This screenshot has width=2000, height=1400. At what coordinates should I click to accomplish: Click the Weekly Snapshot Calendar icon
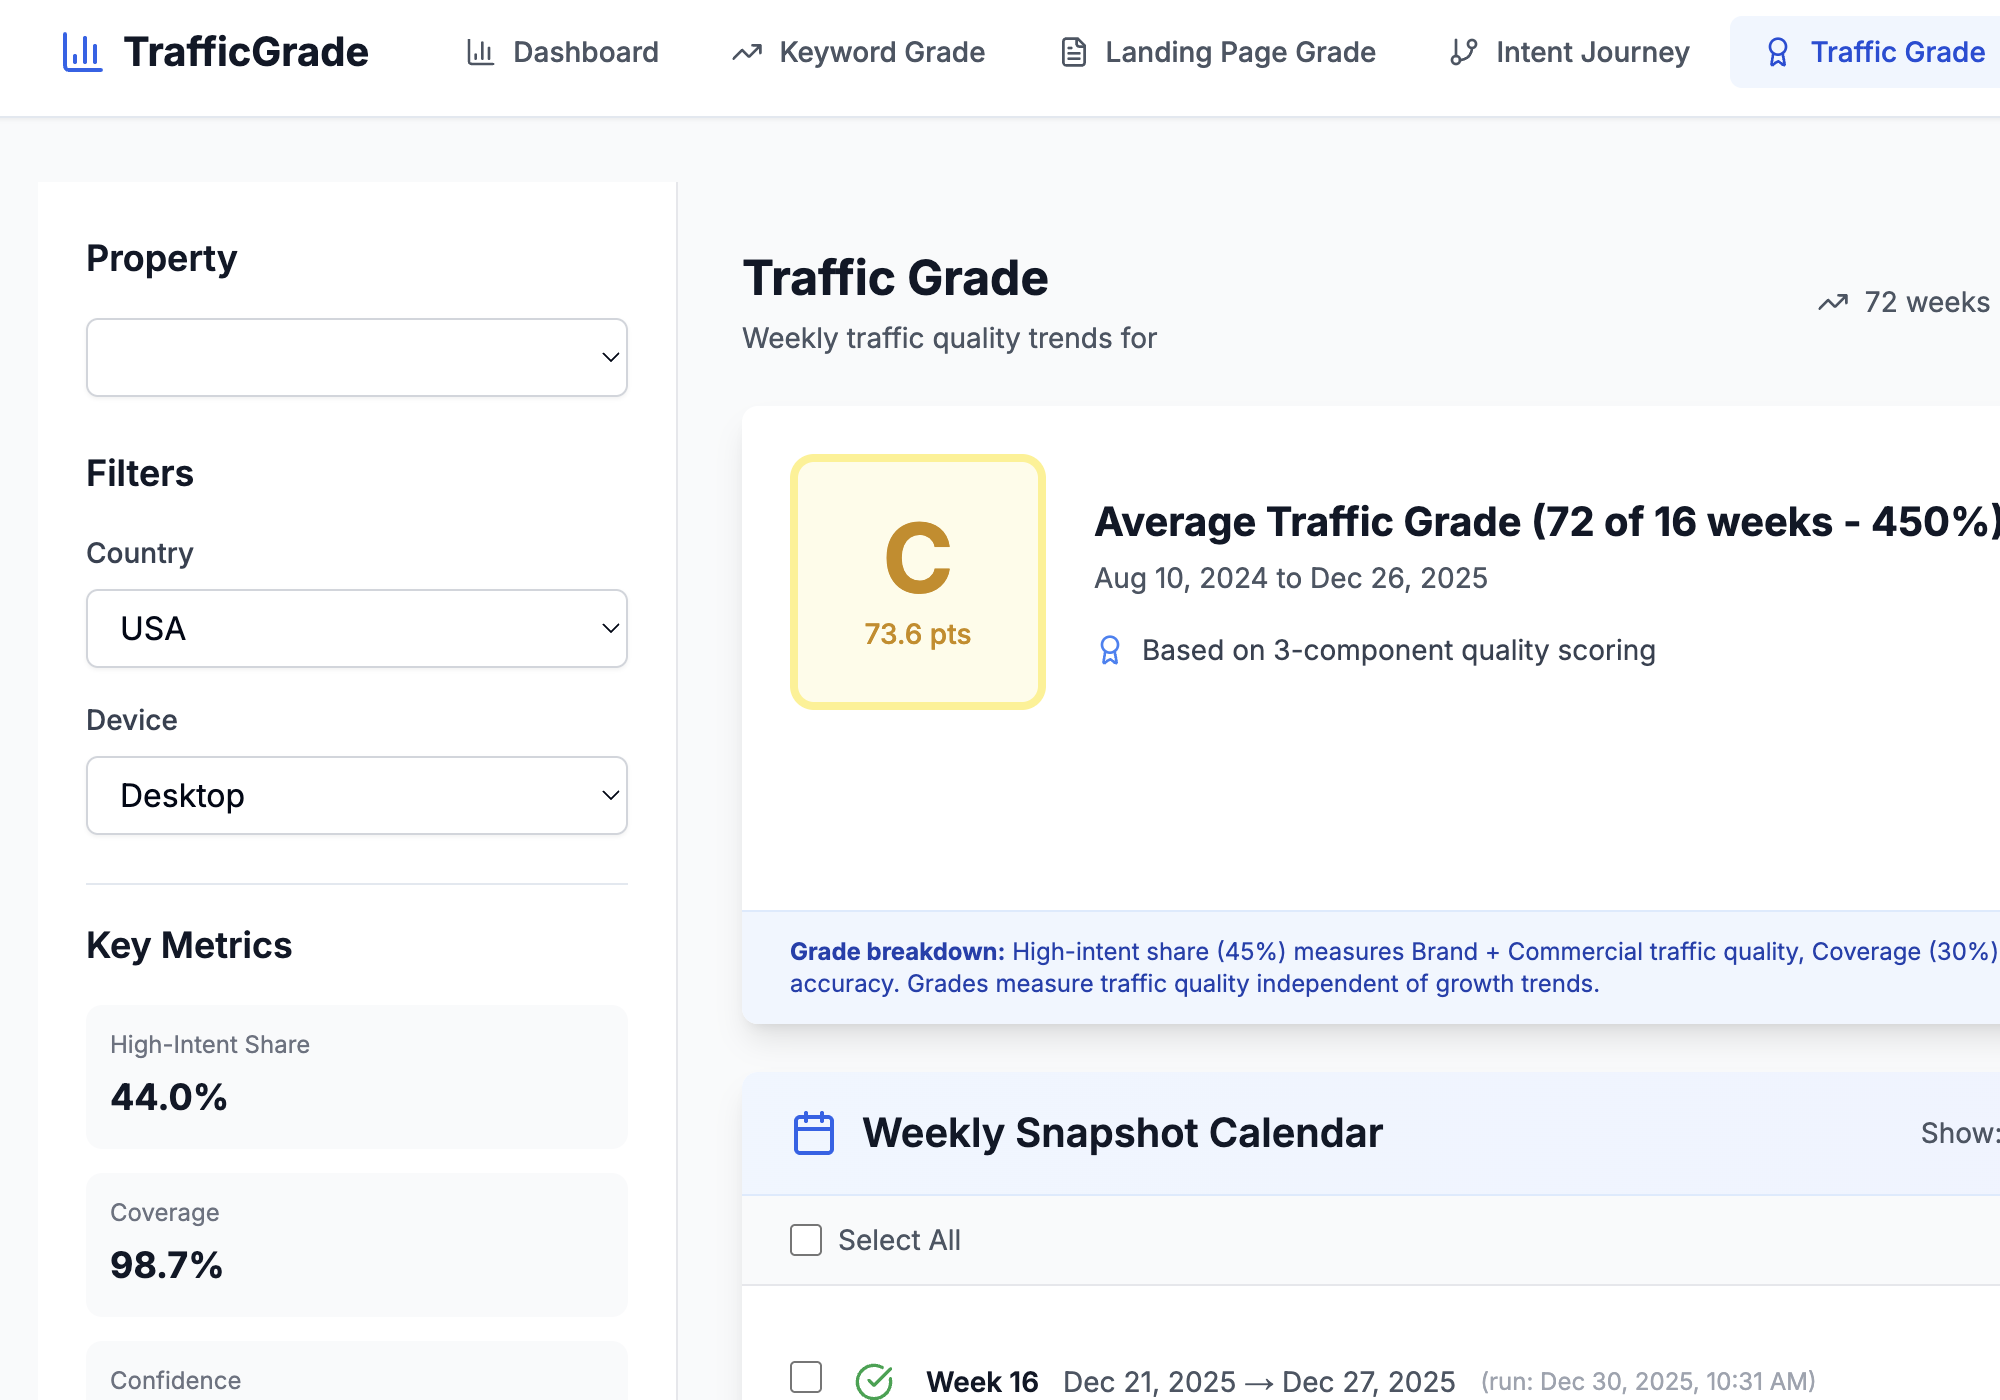pyautogui.click(x=813, y=1132)
